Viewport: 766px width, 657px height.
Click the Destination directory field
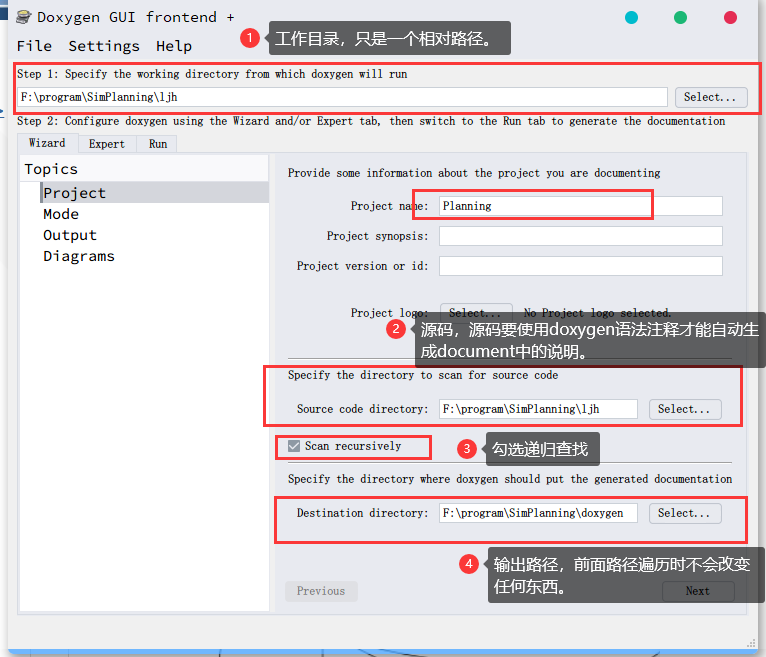coord(538,513)
